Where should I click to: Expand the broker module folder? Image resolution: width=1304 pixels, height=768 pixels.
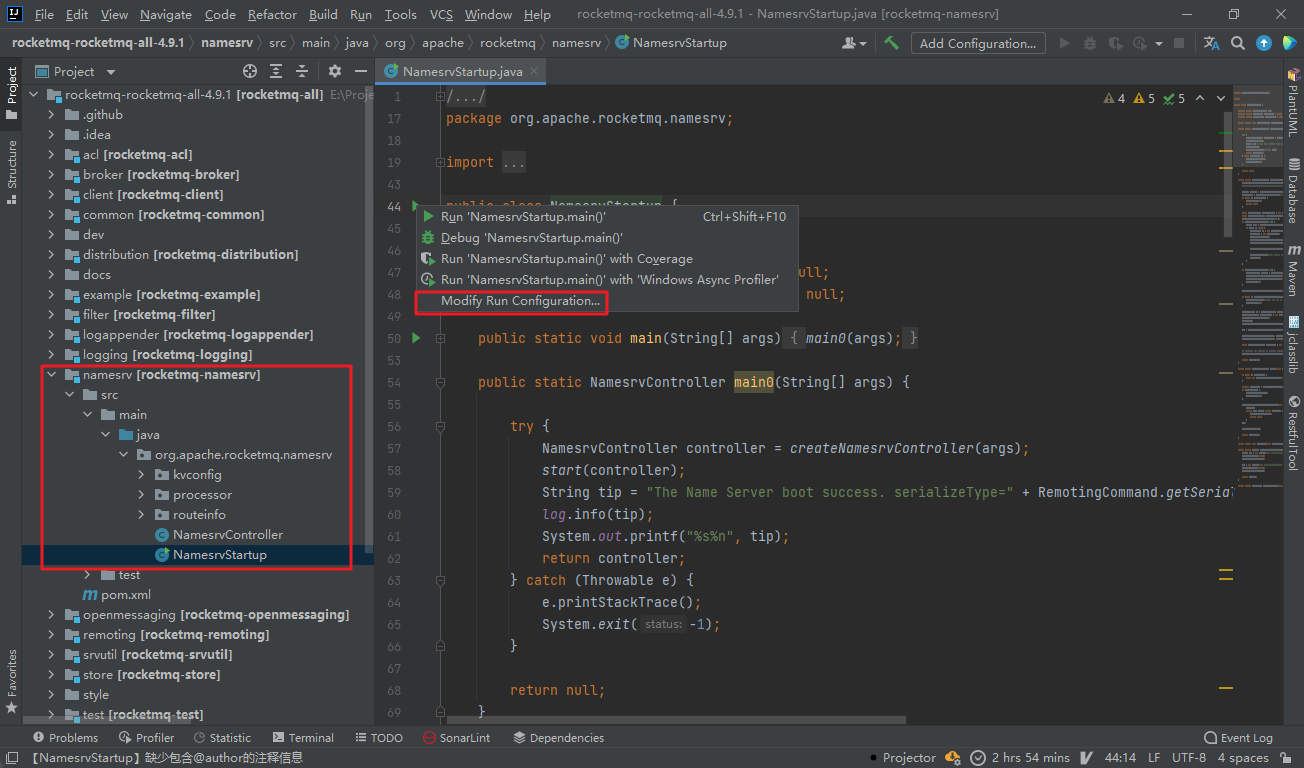52,175
